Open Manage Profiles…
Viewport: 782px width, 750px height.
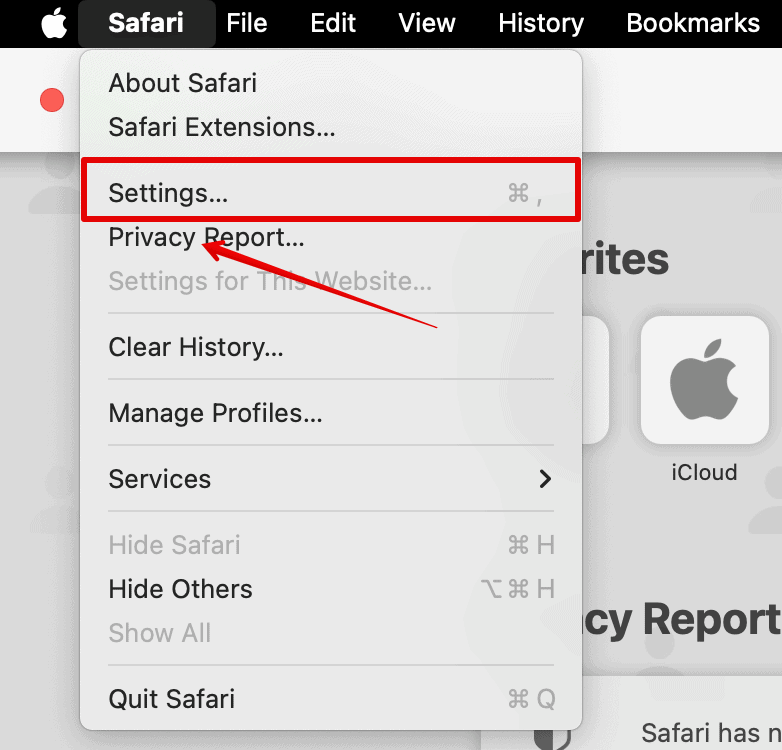[215, 413]
